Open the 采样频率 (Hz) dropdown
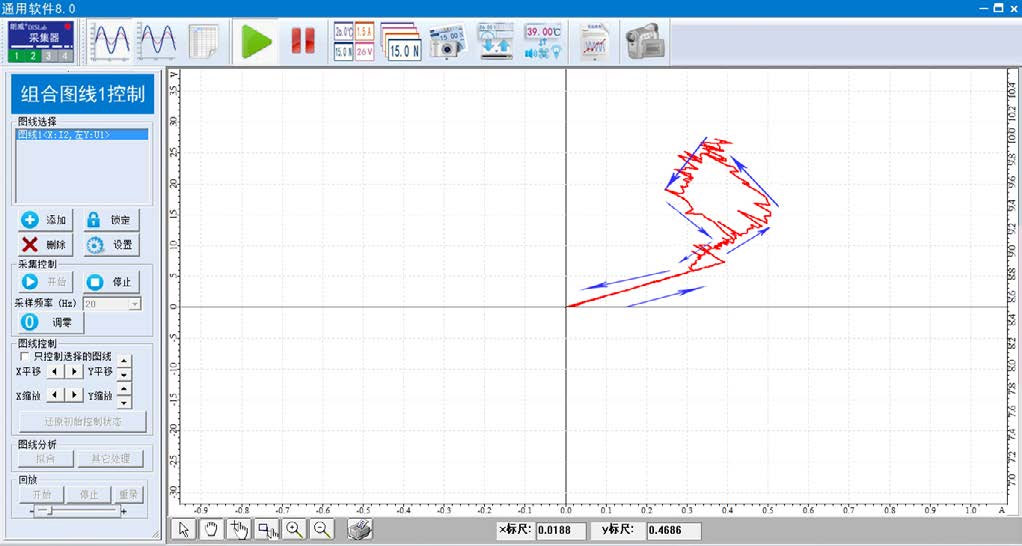This screenshot has width=1022, height=546. tap(134, 303)
